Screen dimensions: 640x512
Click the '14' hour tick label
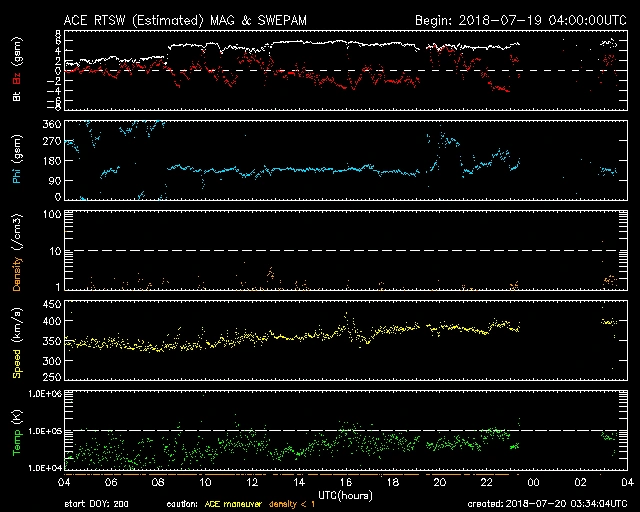[x=299, y=483]
